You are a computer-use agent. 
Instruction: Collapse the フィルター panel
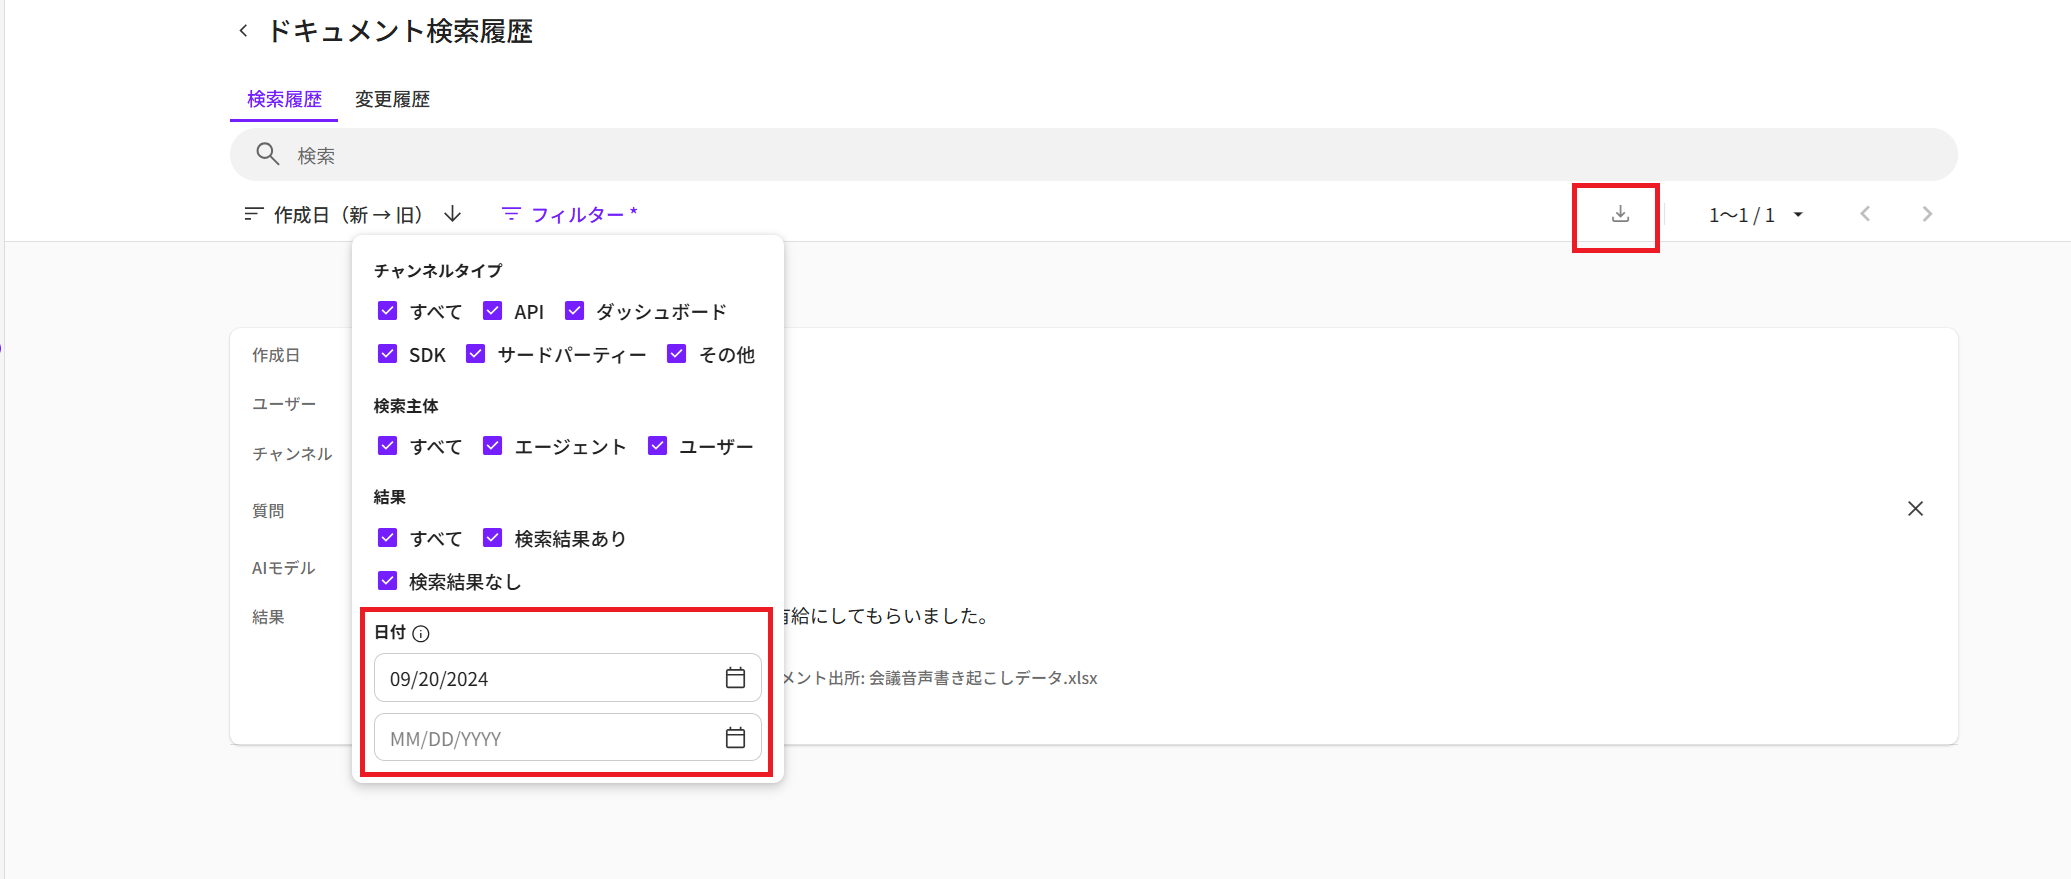(568, 215)
